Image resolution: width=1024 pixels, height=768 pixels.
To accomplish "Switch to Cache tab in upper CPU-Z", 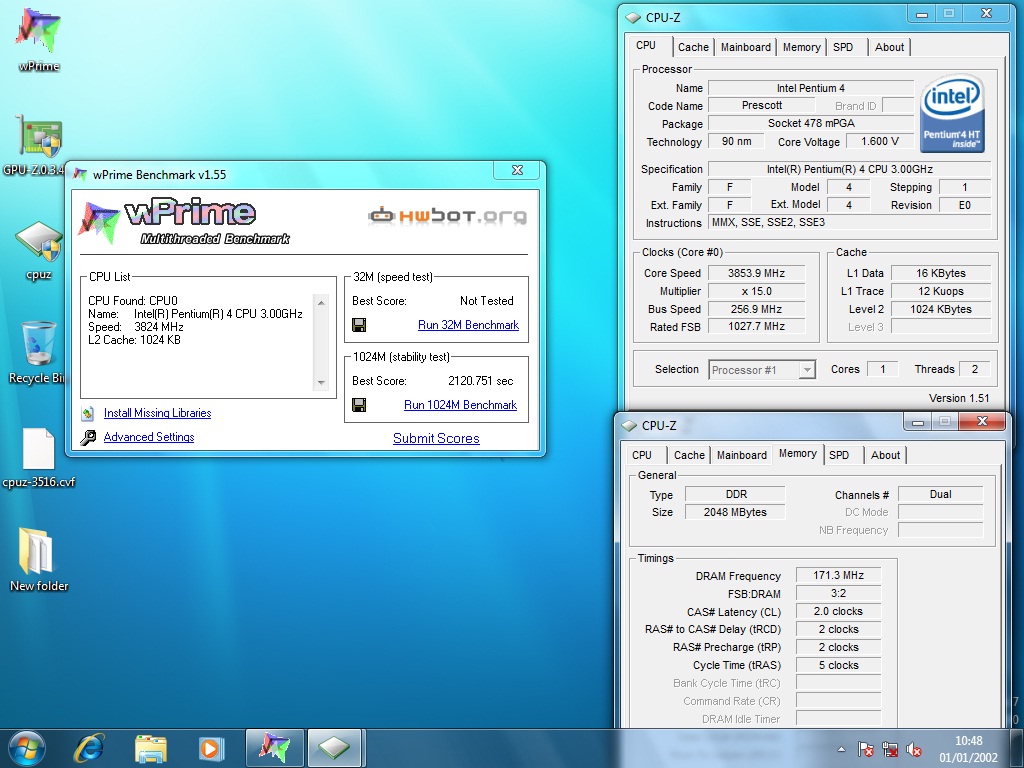I will 693,47.
